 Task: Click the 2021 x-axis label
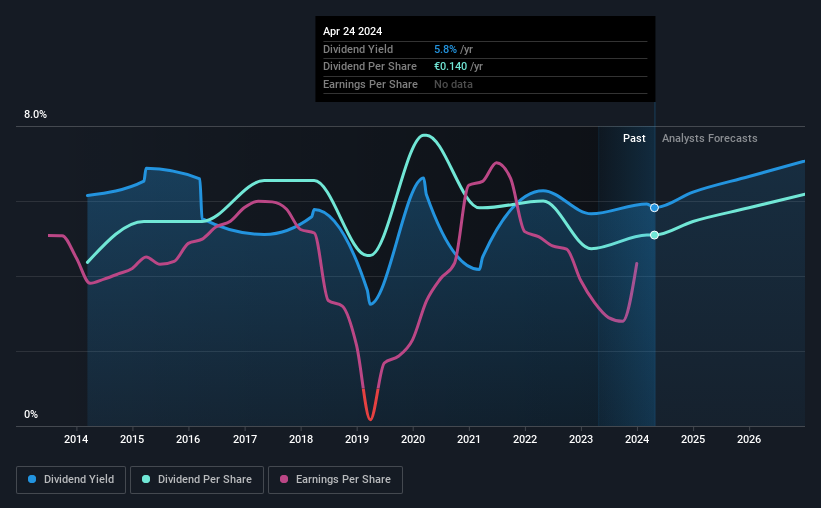click(x=469, y=439)
